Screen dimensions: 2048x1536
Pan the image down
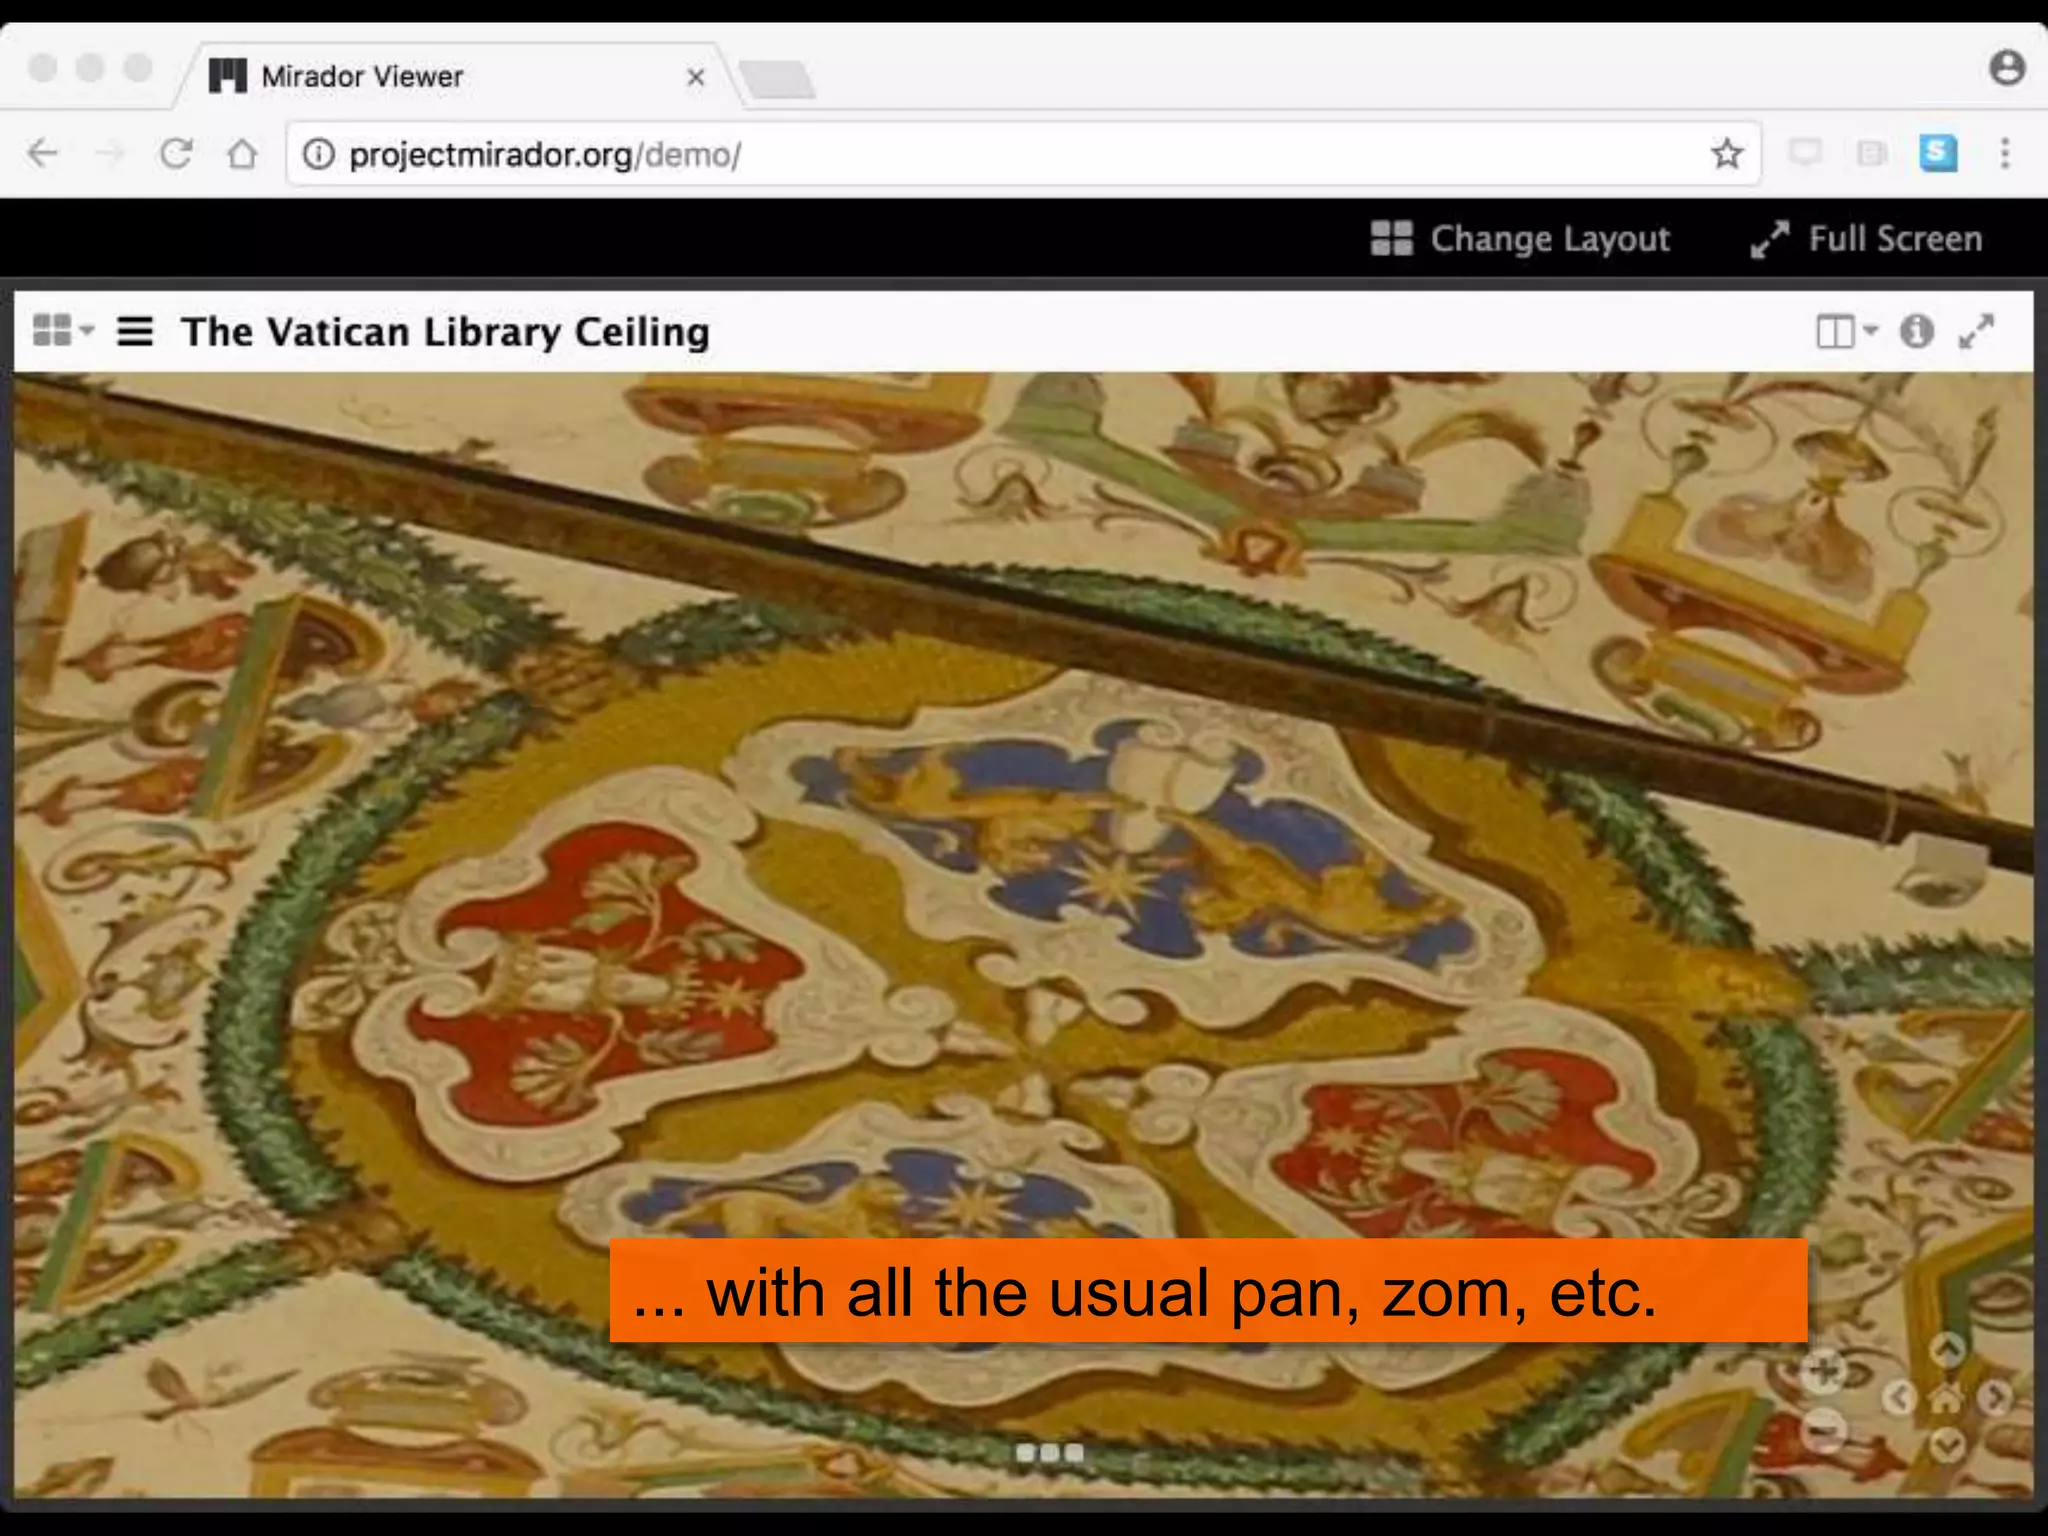coord(1946,1444)
